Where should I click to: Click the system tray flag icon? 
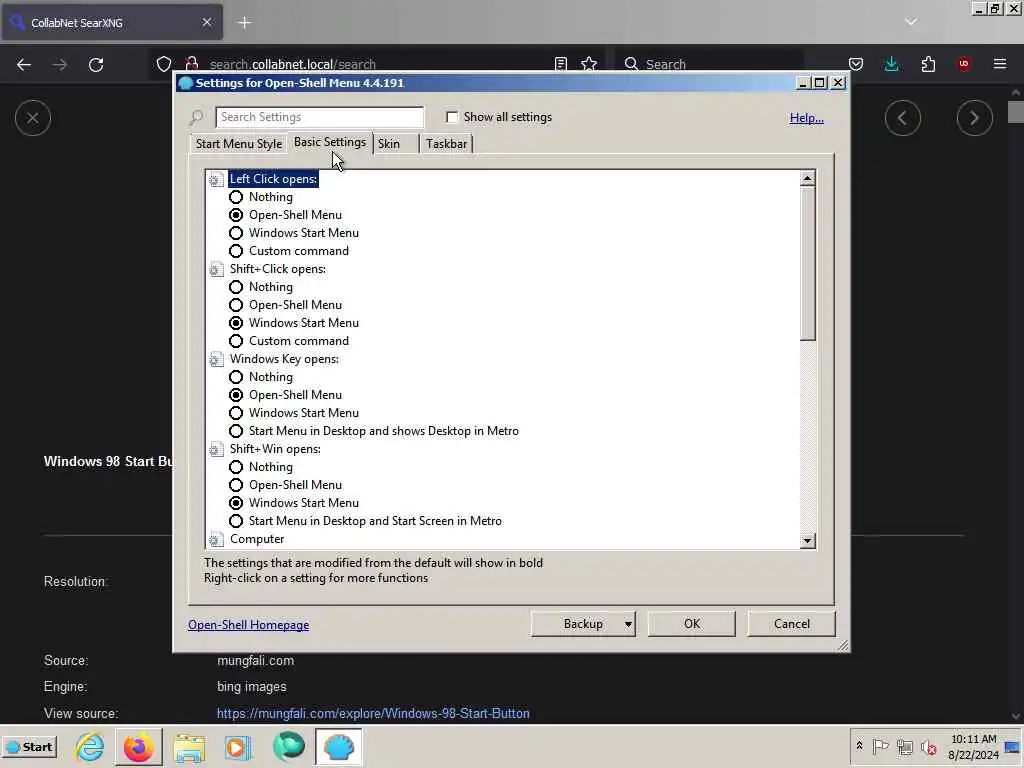[880, 746]
